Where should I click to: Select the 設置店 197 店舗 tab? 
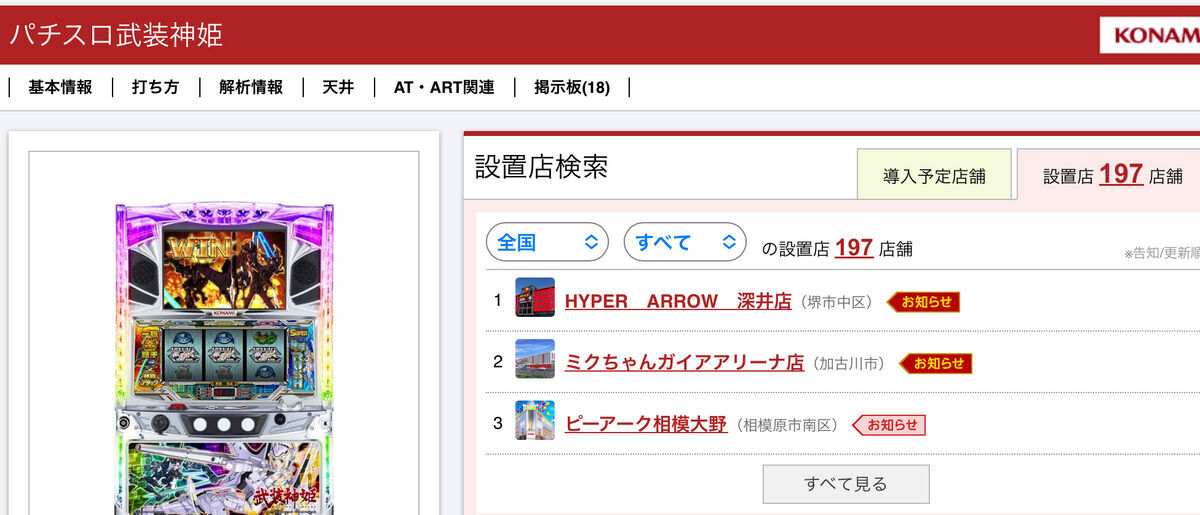(1108, 175)
